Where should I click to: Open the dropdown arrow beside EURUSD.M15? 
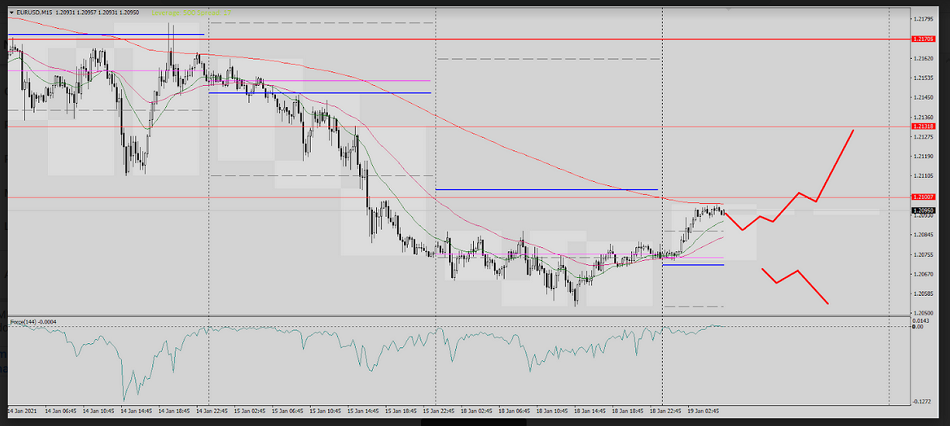(x=11, y=11)
